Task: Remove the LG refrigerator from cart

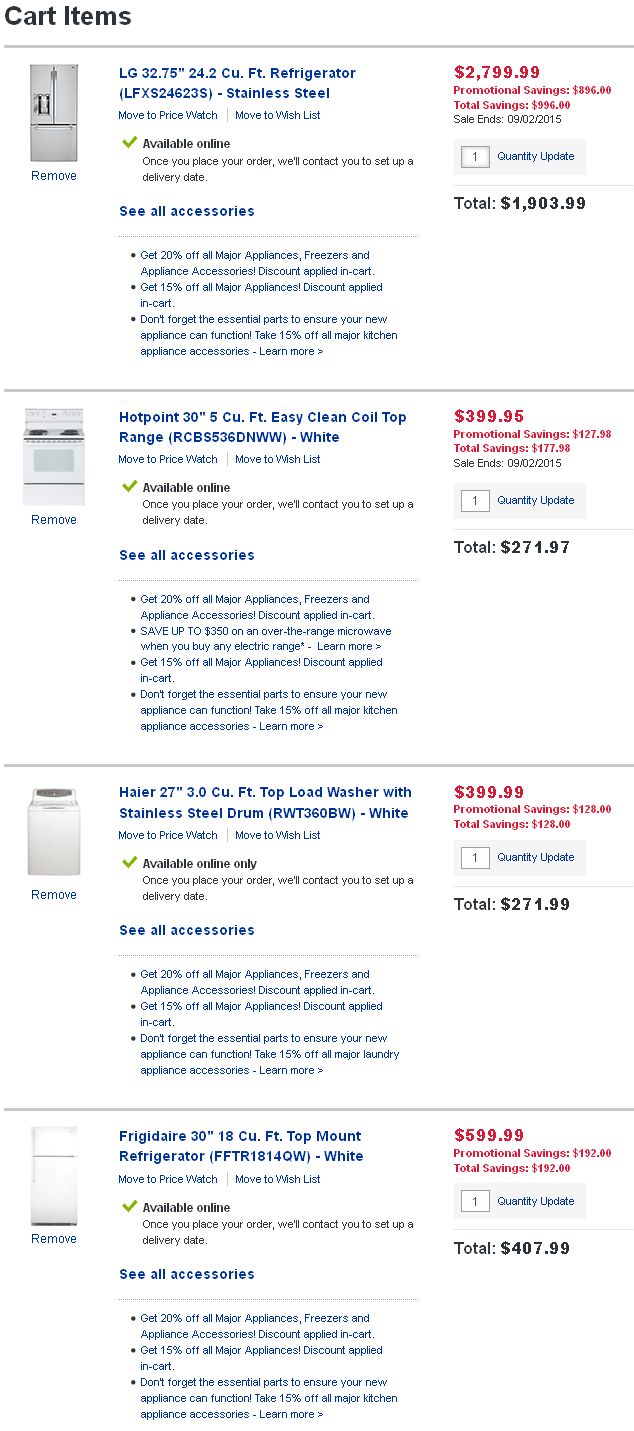Action: [54, 176]
